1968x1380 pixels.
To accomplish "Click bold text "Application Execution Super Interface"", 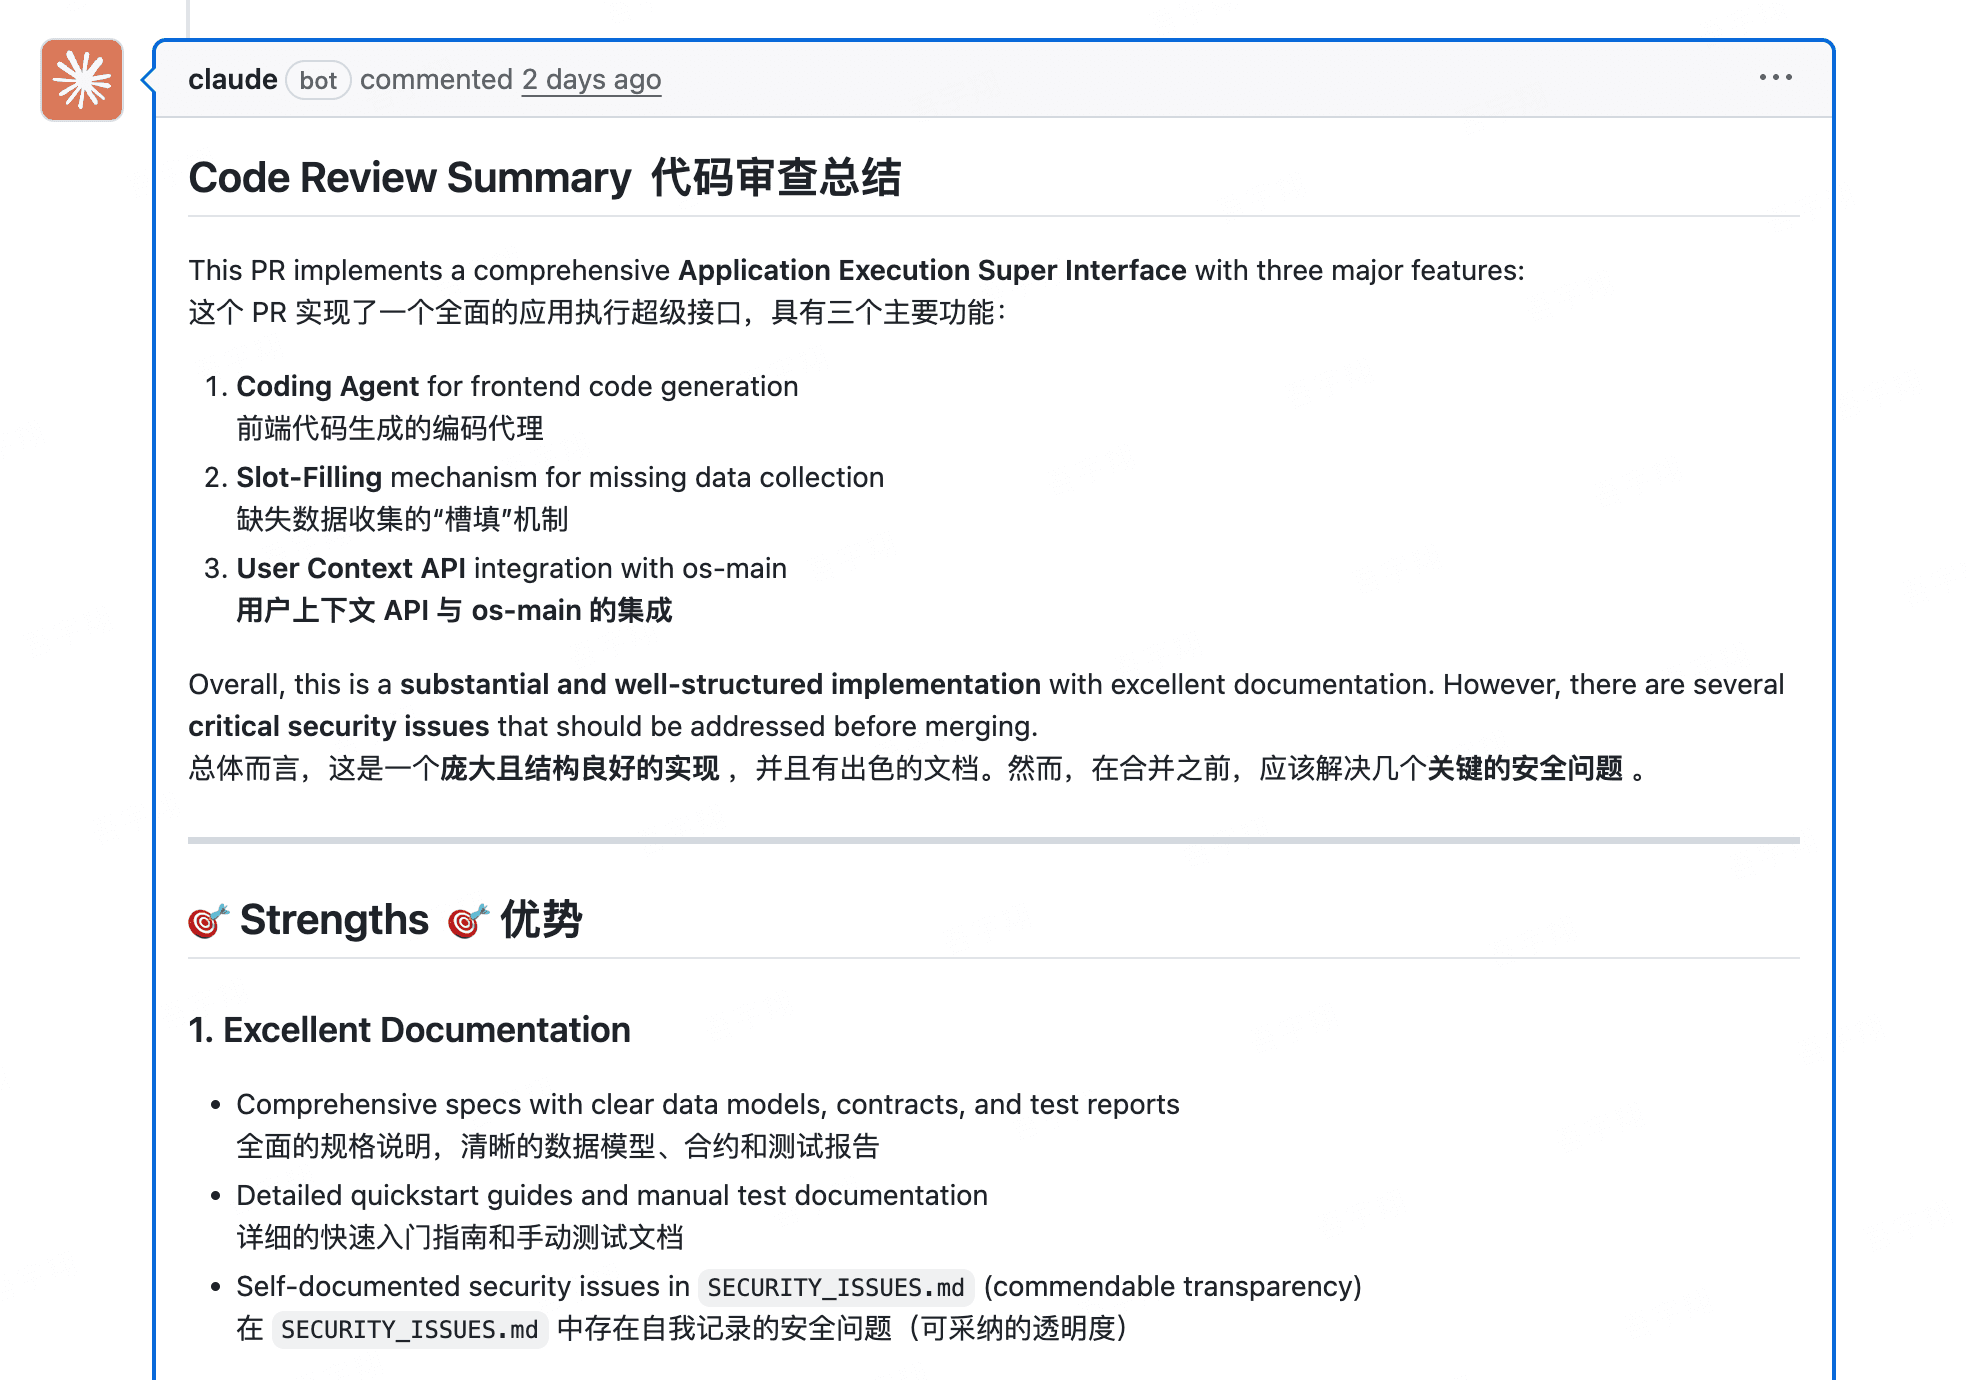I will 932,271.
